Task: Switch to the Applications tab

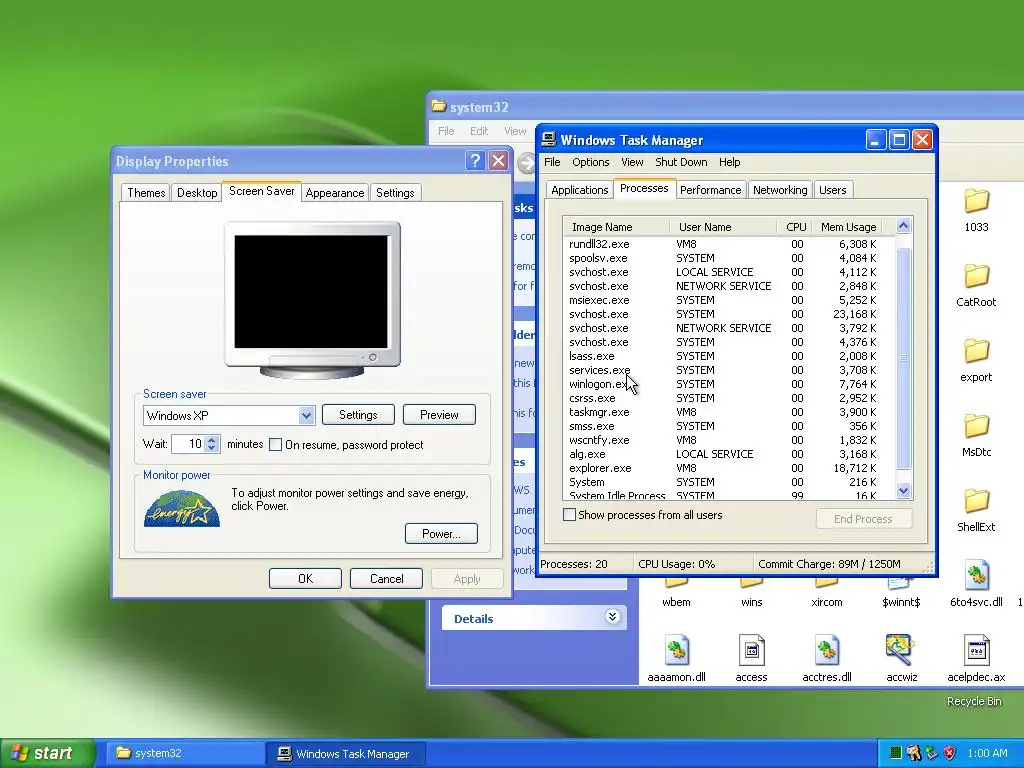Action: click(579, 190)
